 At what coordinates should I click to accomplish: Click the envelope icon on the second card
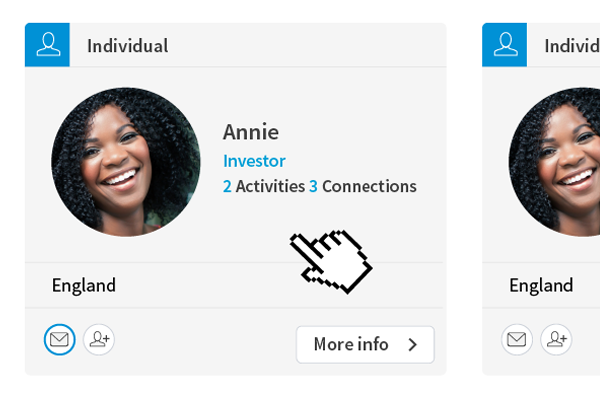coord(517,340)
